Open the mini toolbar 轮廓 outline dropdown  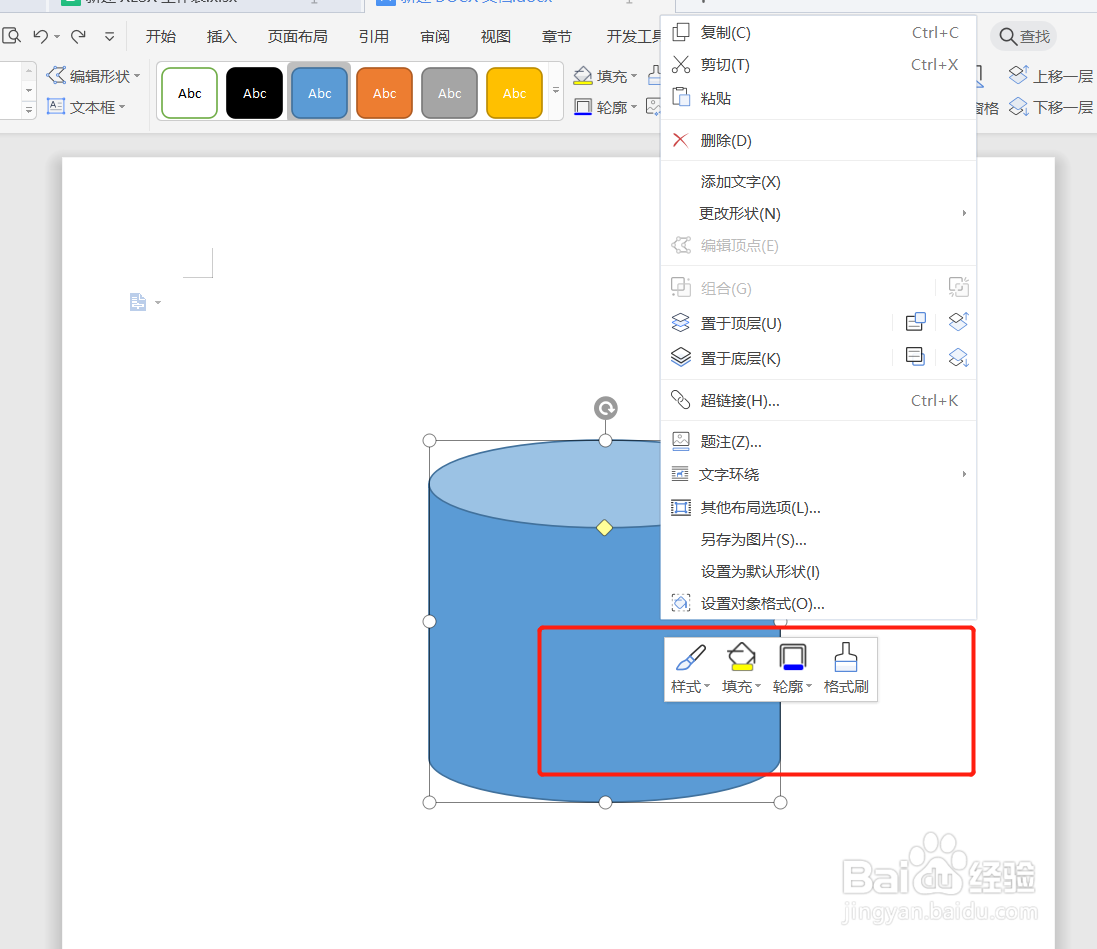tap(792, 669)
